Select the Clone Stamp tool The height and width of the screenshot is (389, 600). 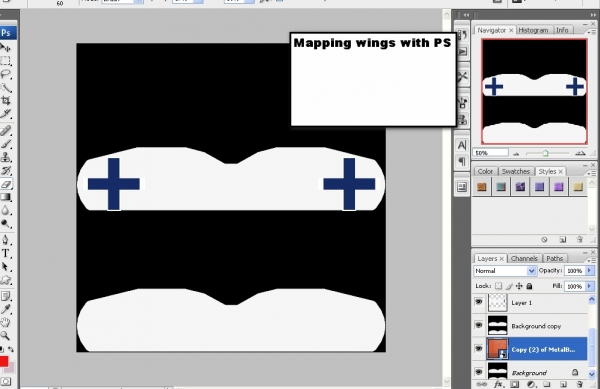point(6,157)
